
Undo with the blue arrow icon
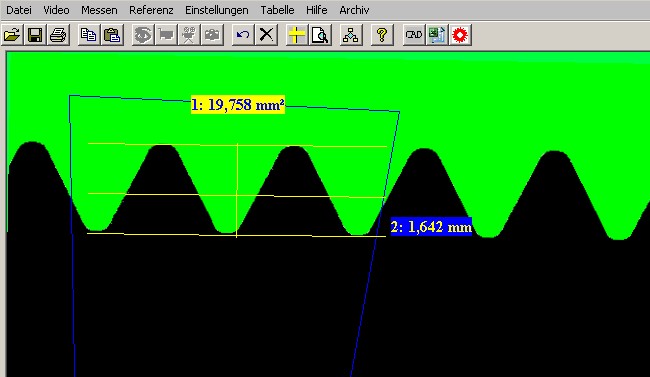click(x=243, y=35)
